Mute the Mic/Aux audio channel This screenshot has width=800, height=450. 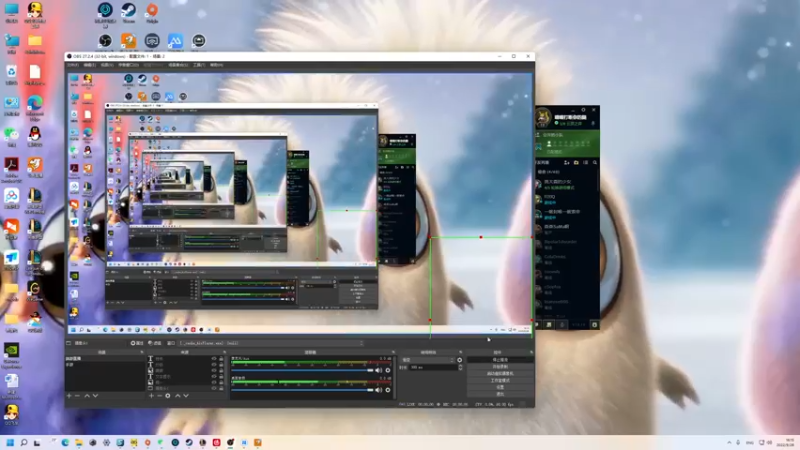click(x=379, y=370)
